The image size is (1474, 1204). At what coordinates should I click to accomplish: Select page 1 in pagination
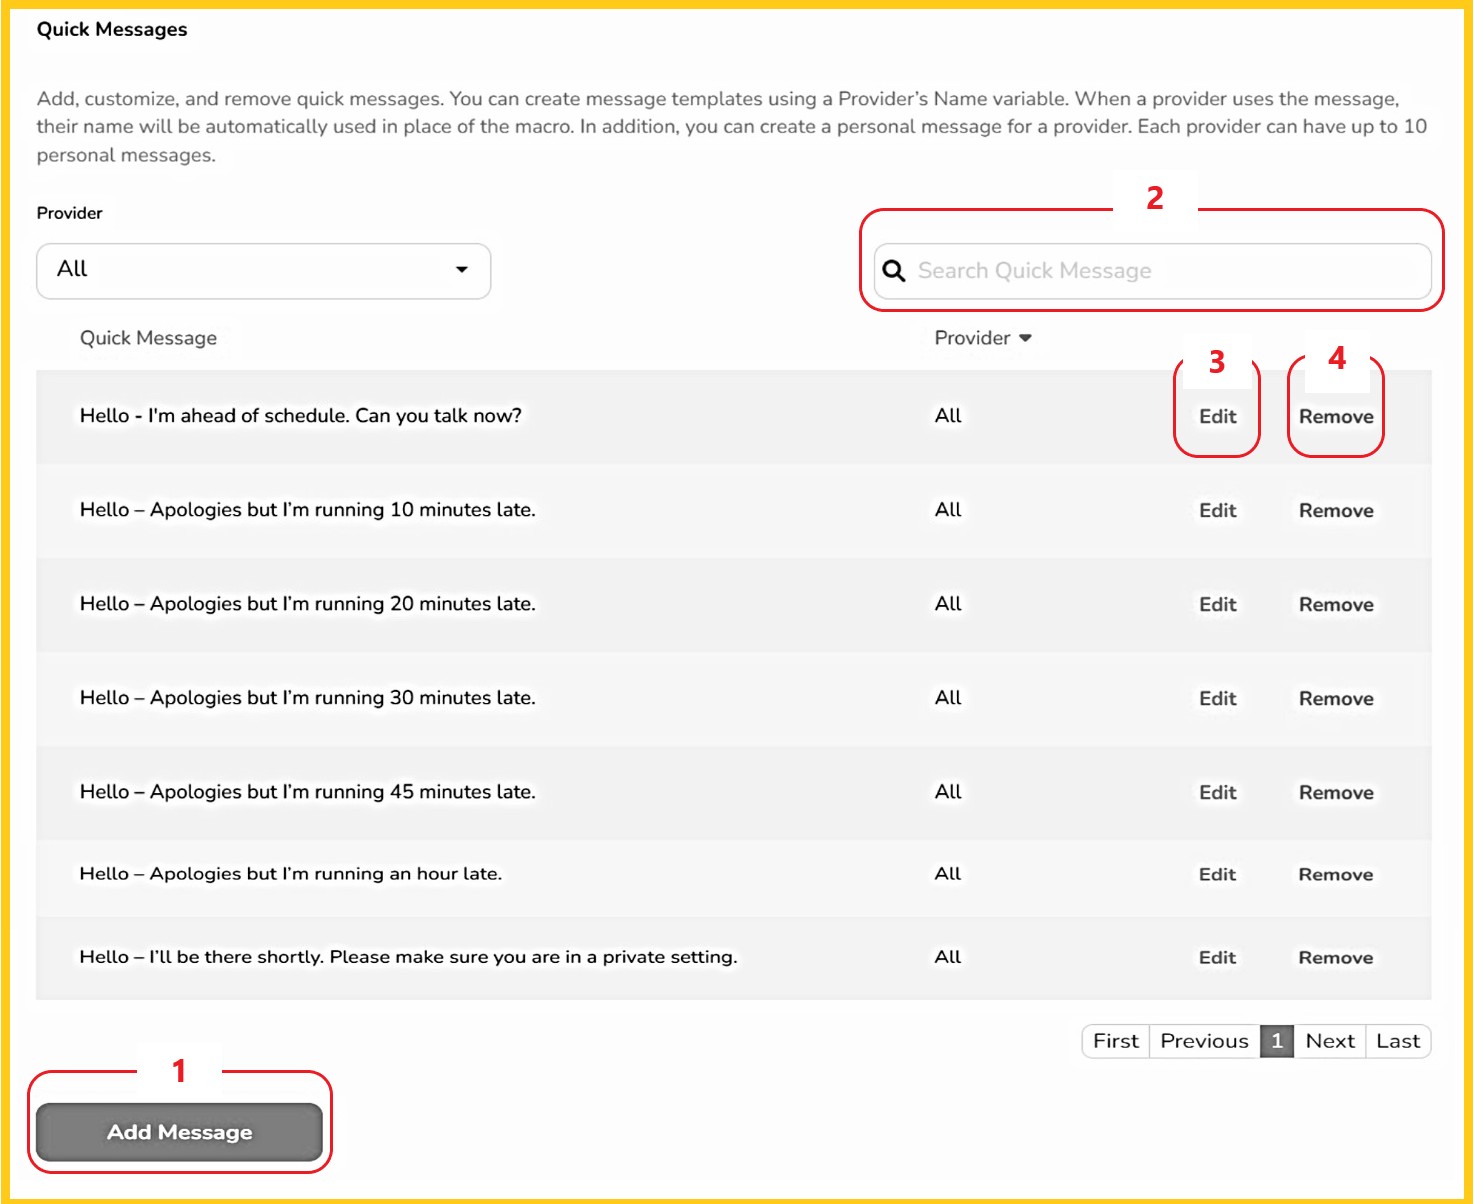(x=1276, y=1041)
